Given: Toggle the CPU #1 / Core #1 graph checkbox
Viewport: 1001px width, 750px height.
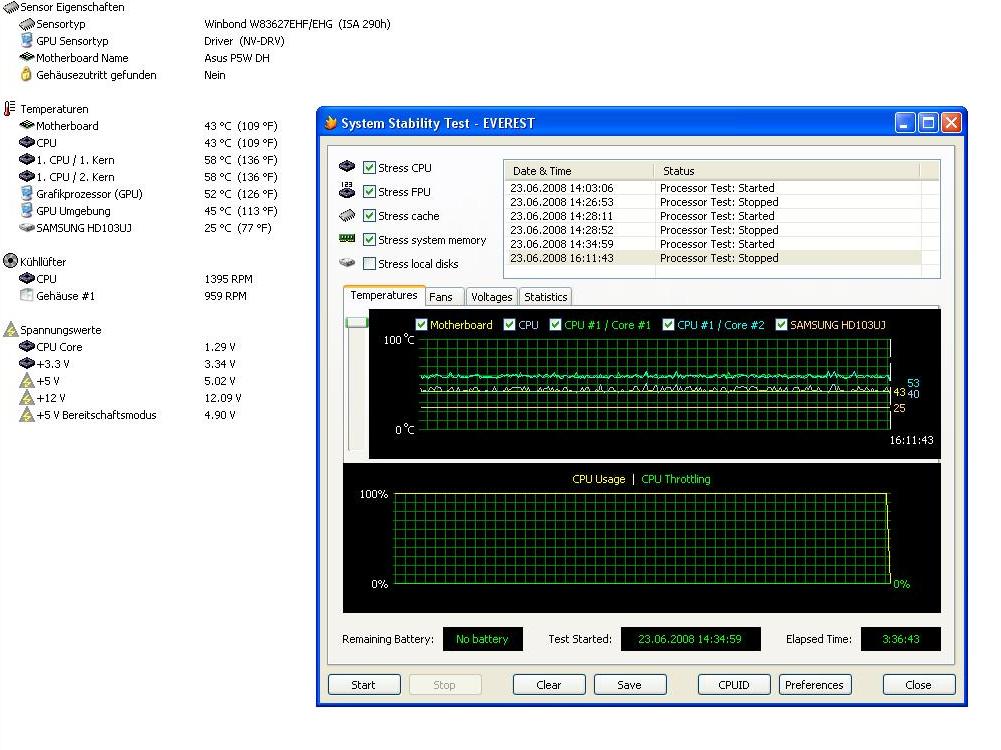Looking at the screenshot, I should [555, 325].
